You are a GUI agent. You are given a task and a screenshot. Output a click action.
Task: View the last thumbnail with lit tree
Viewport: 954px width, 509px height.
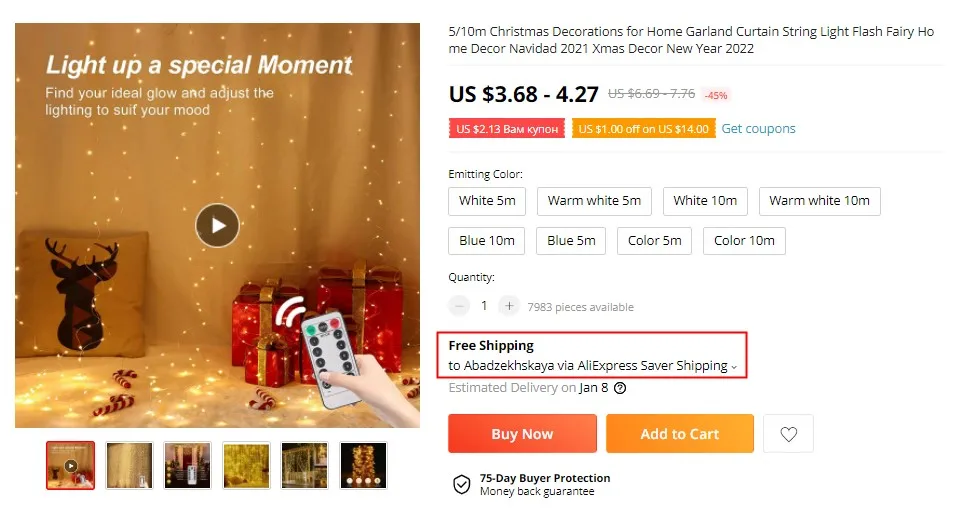click(x=363, y=465)
